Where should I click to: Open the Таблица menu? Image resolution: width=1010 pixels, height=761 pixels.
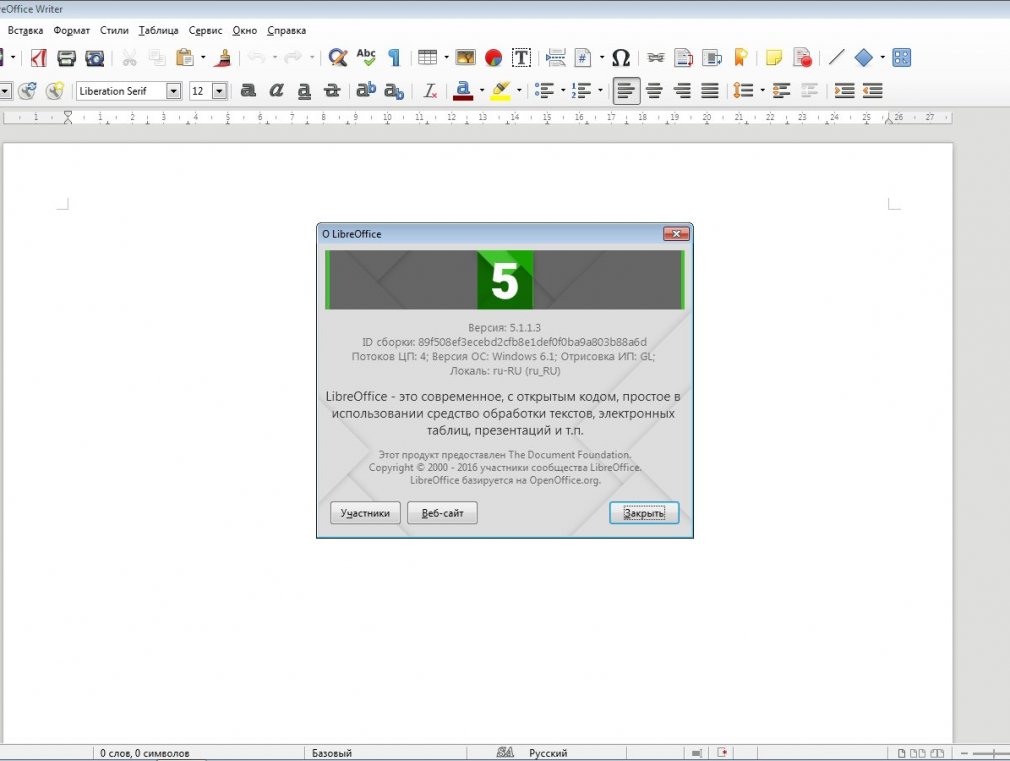pos(158,30)
